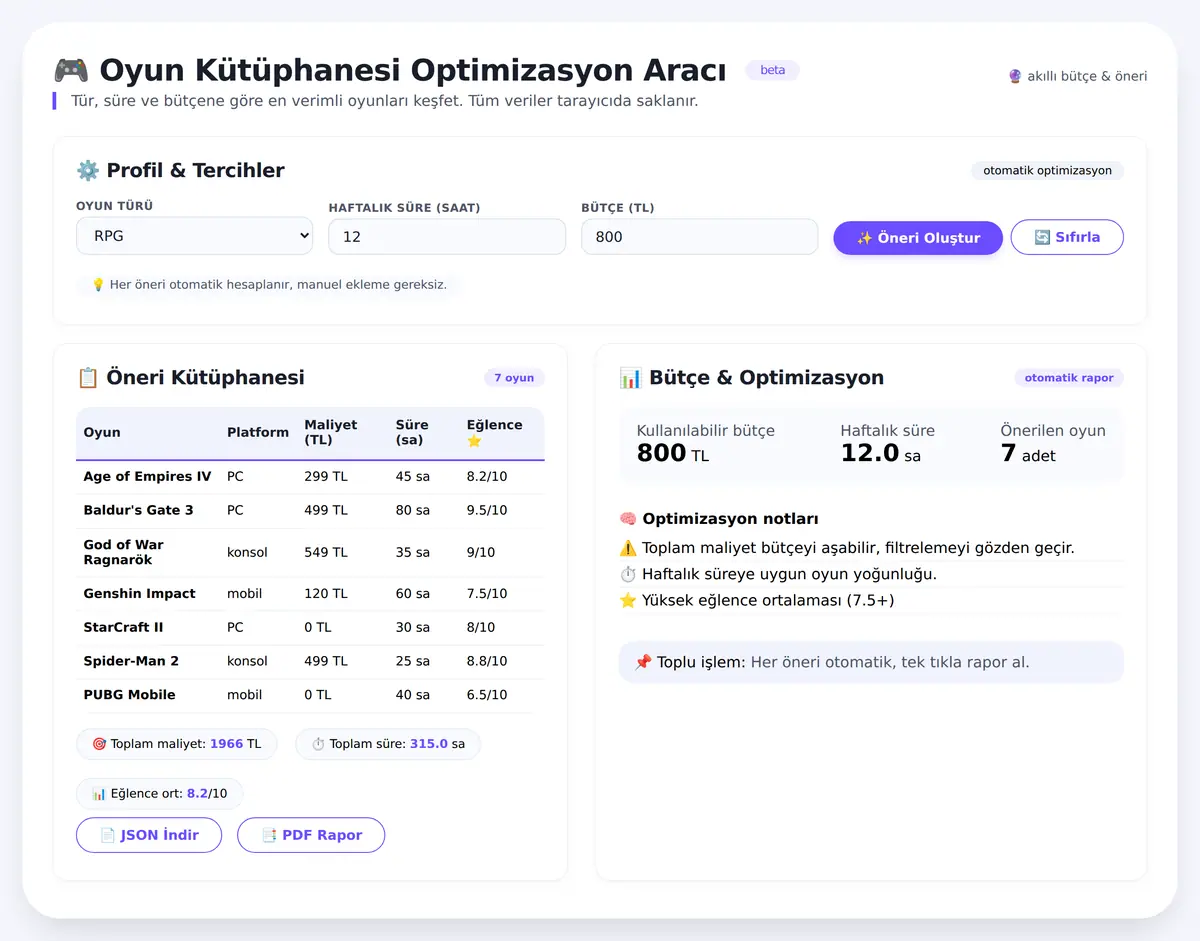This screenshot has height=941, width=1200.
Task: Click the Toplam maliyet 1966 TL chip
Action: coord(176,744)
